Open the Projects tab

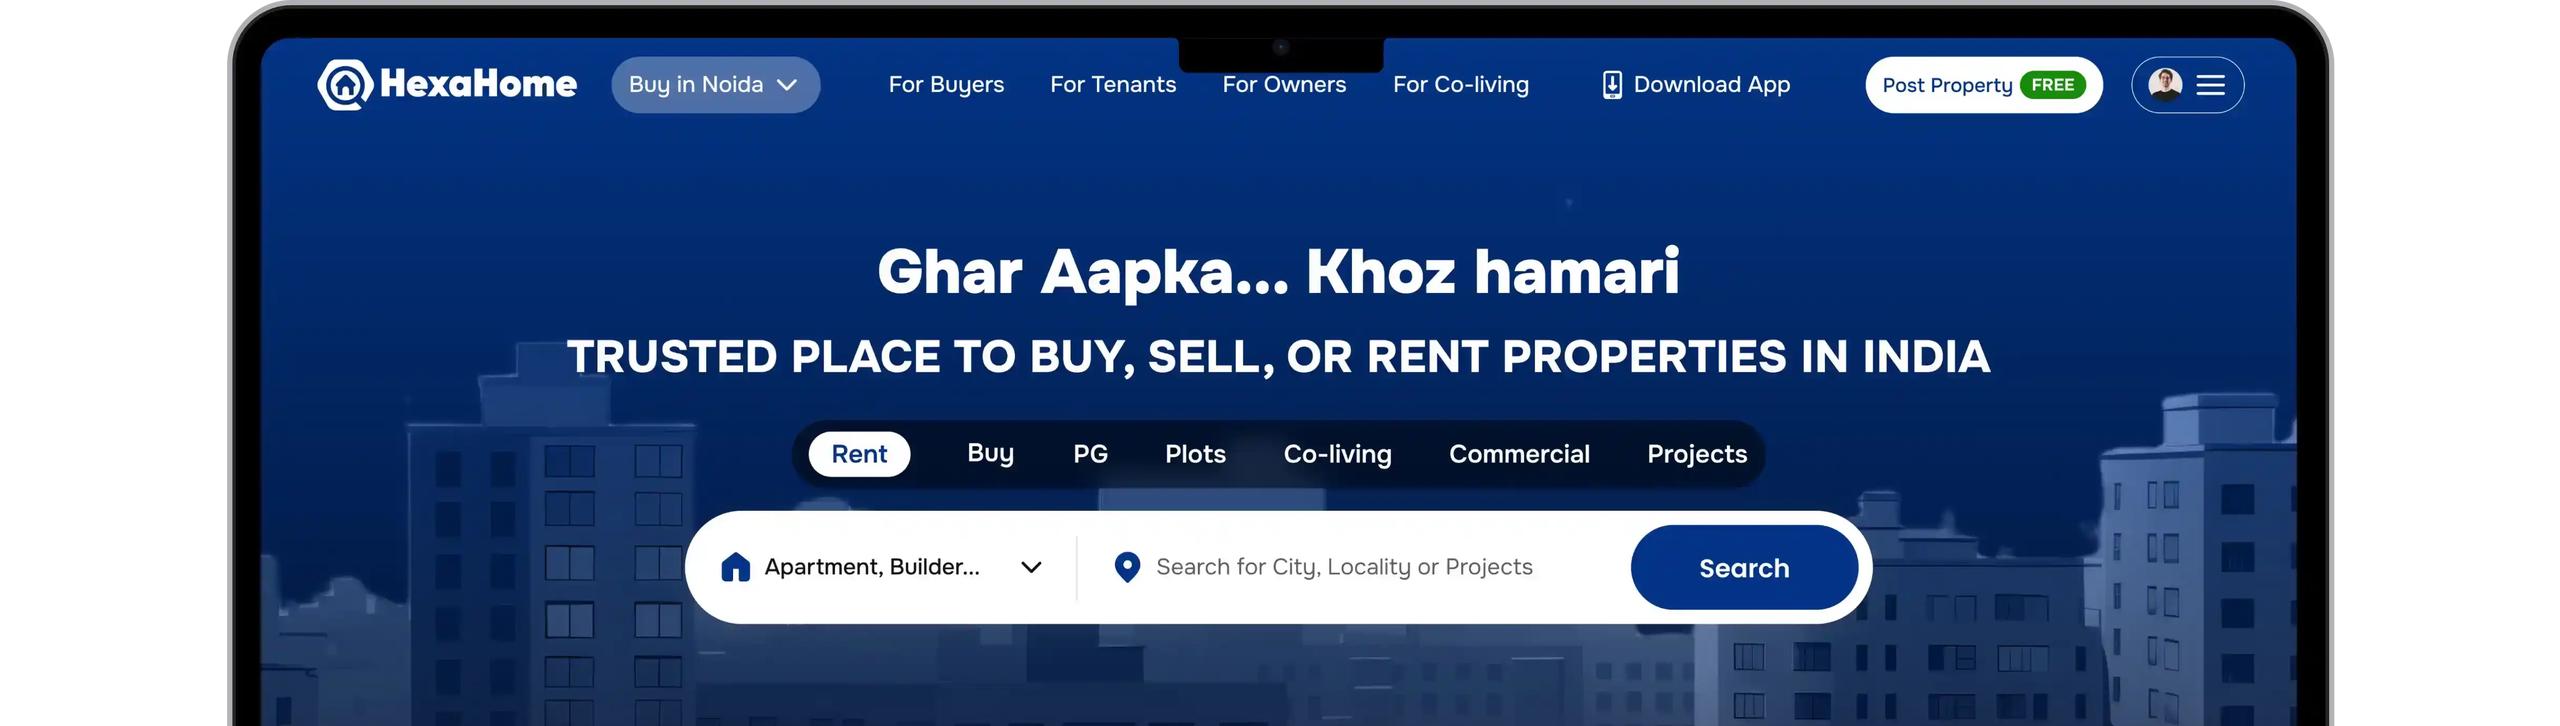click(x=1697, y=454)
